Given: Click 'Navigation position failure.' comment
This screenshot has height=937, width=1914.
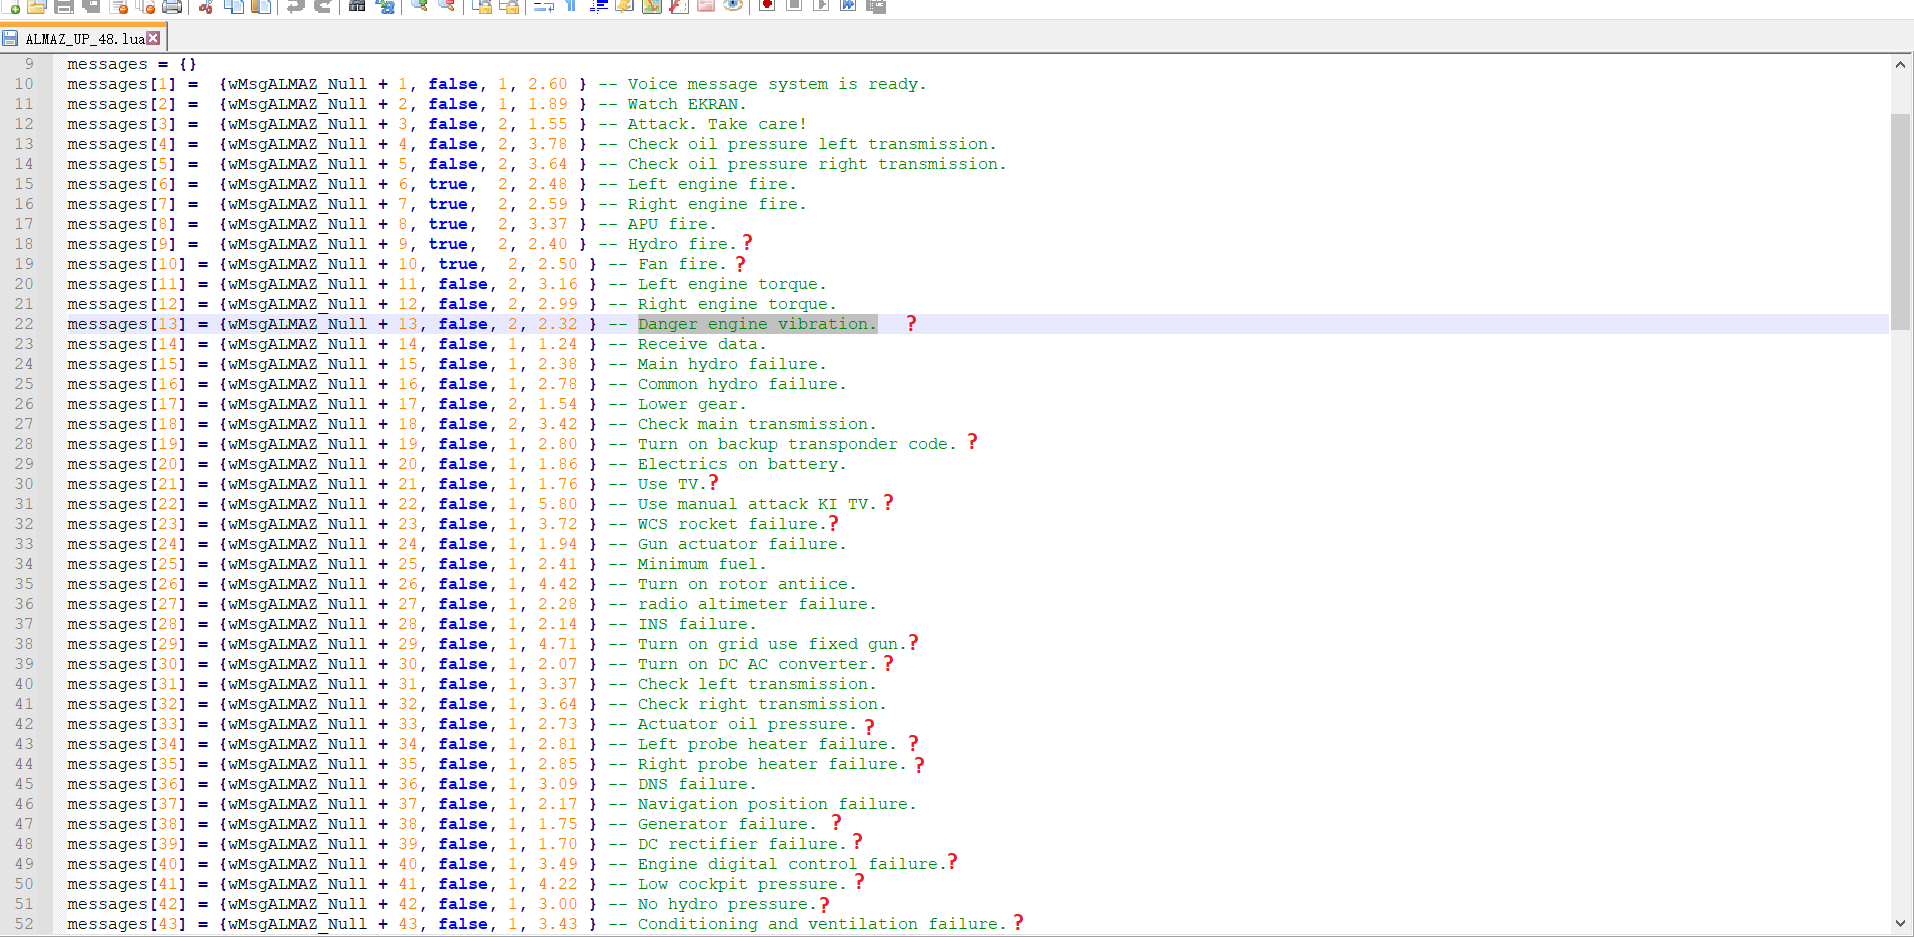Looking at the screenshot, I should click(x=777, y=804).
